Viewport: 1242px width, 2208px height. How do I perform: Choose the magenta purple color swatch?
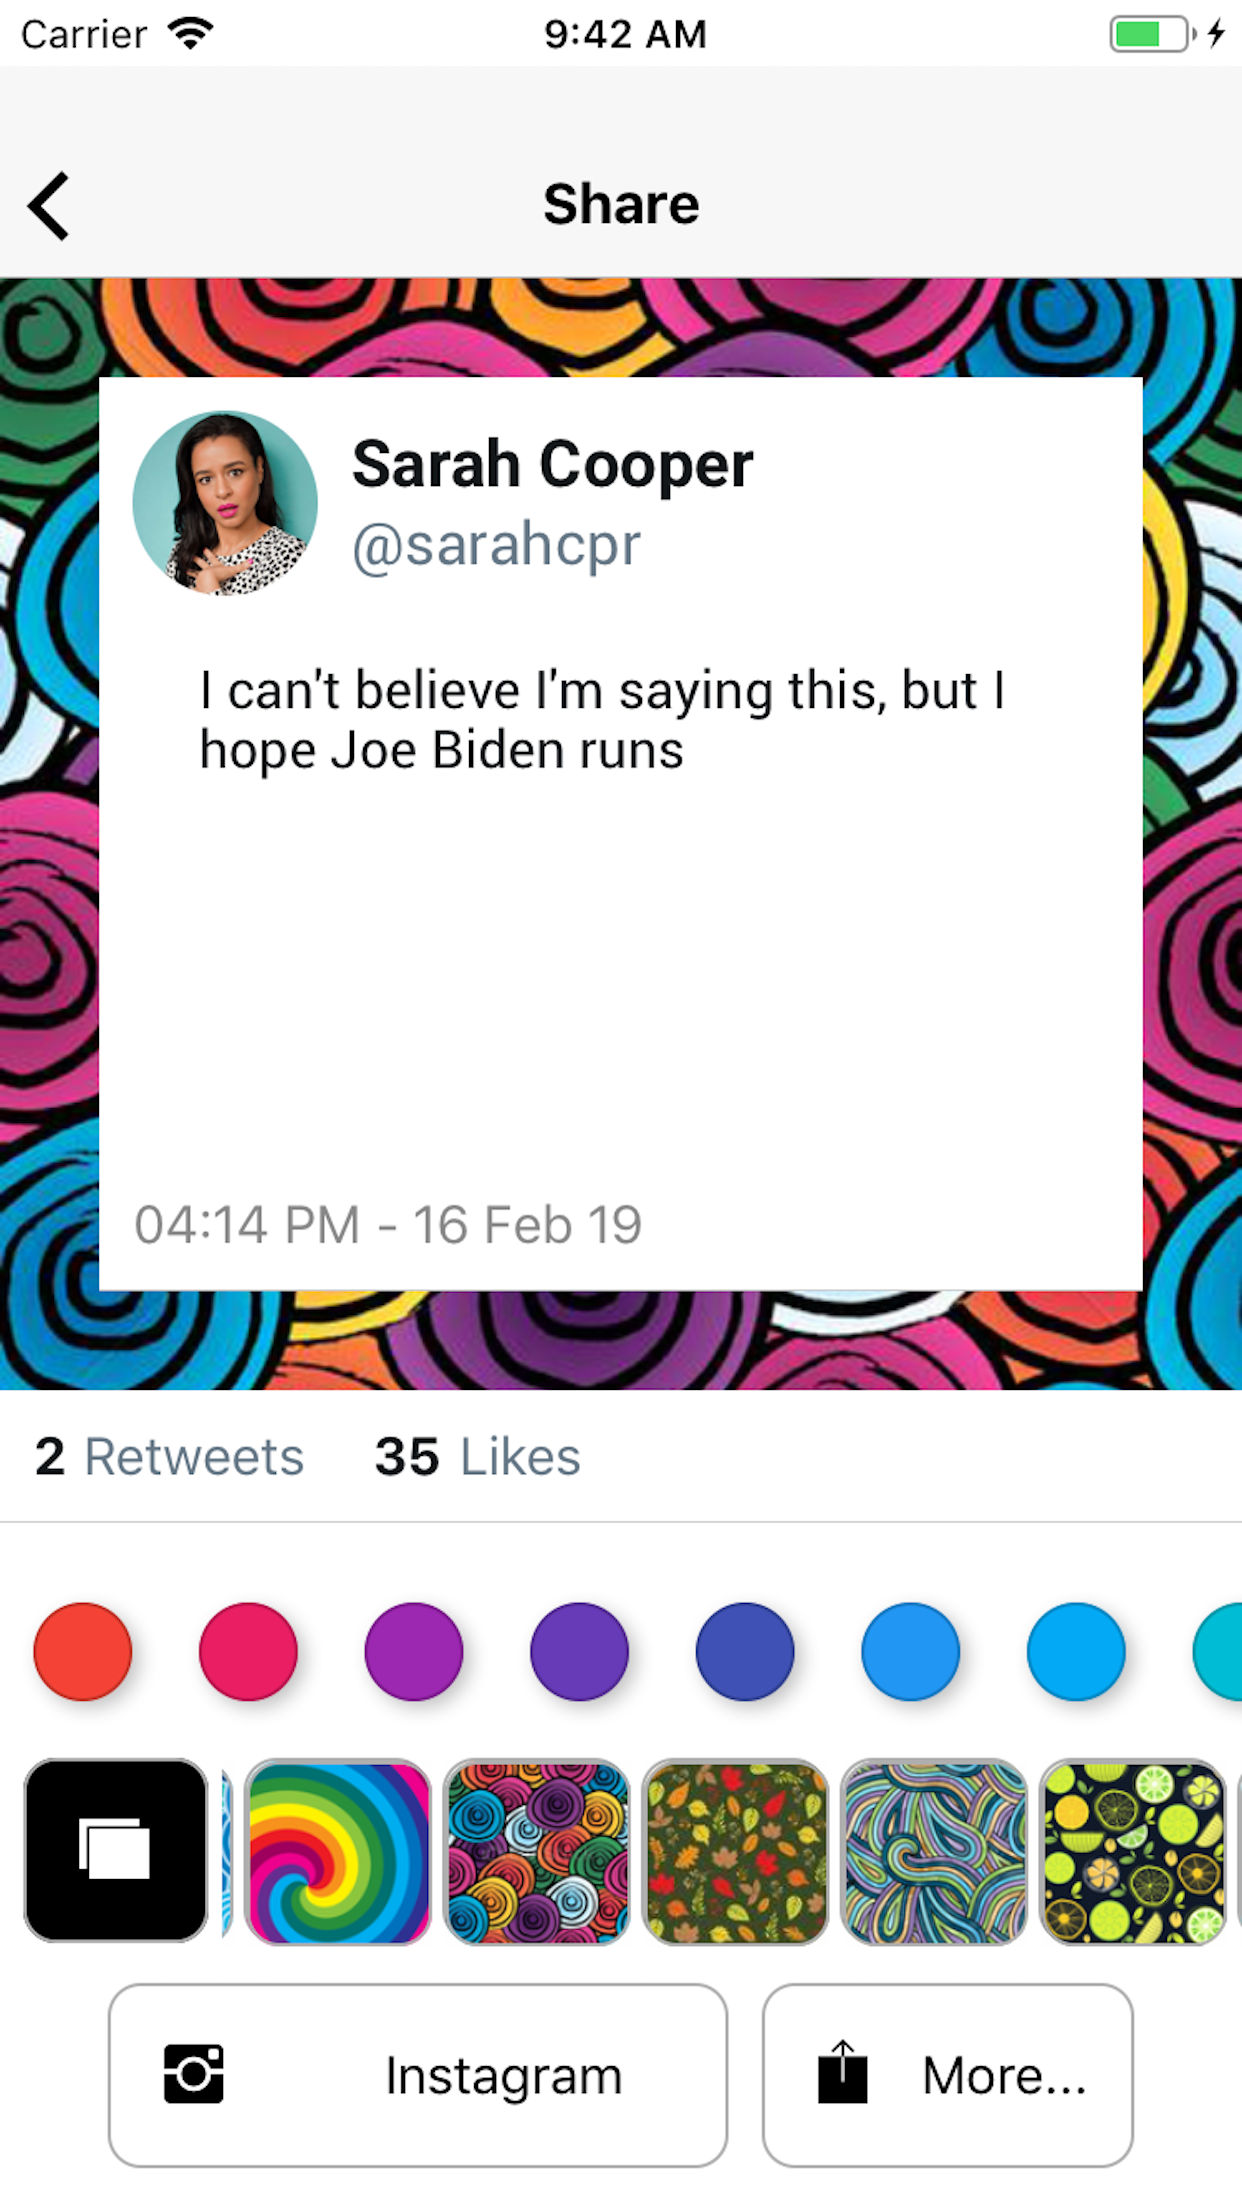pos(414,1651)
